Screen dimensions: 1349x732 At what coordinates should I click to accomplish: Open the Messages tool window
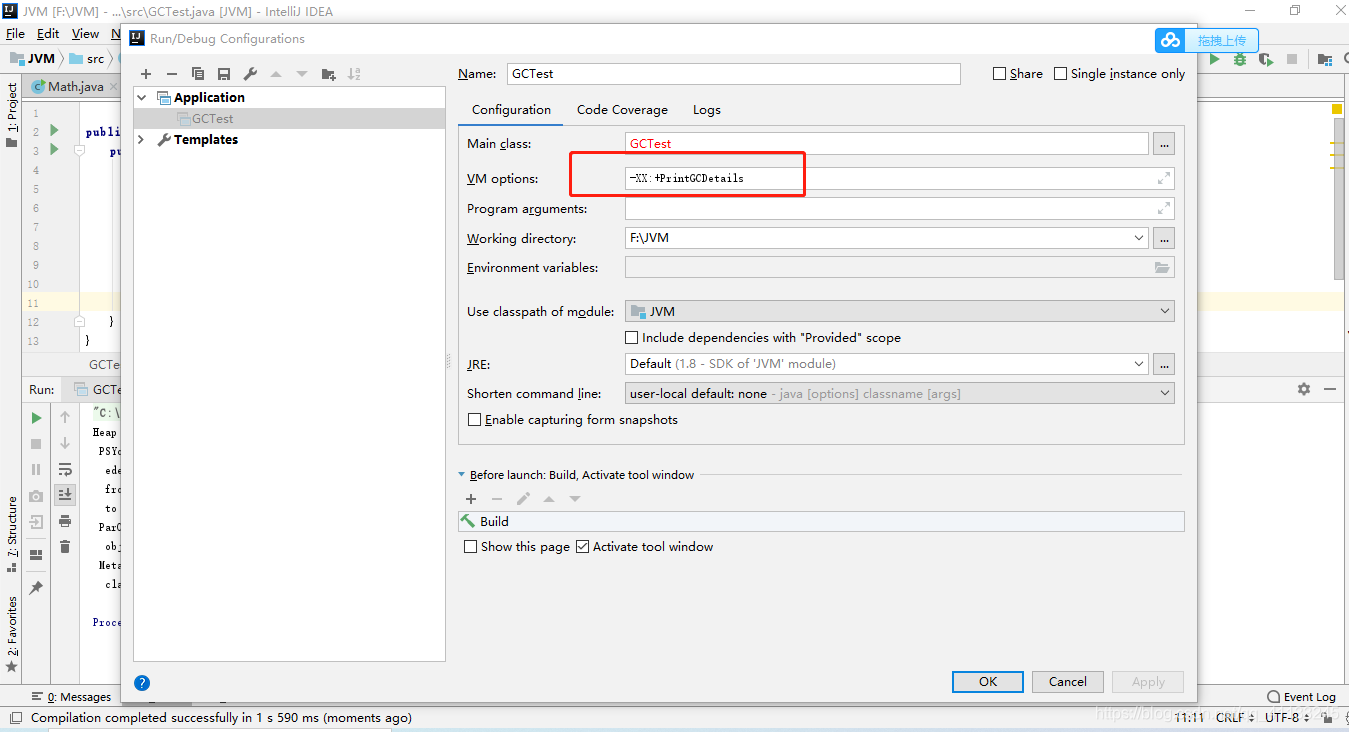(72, 697)
